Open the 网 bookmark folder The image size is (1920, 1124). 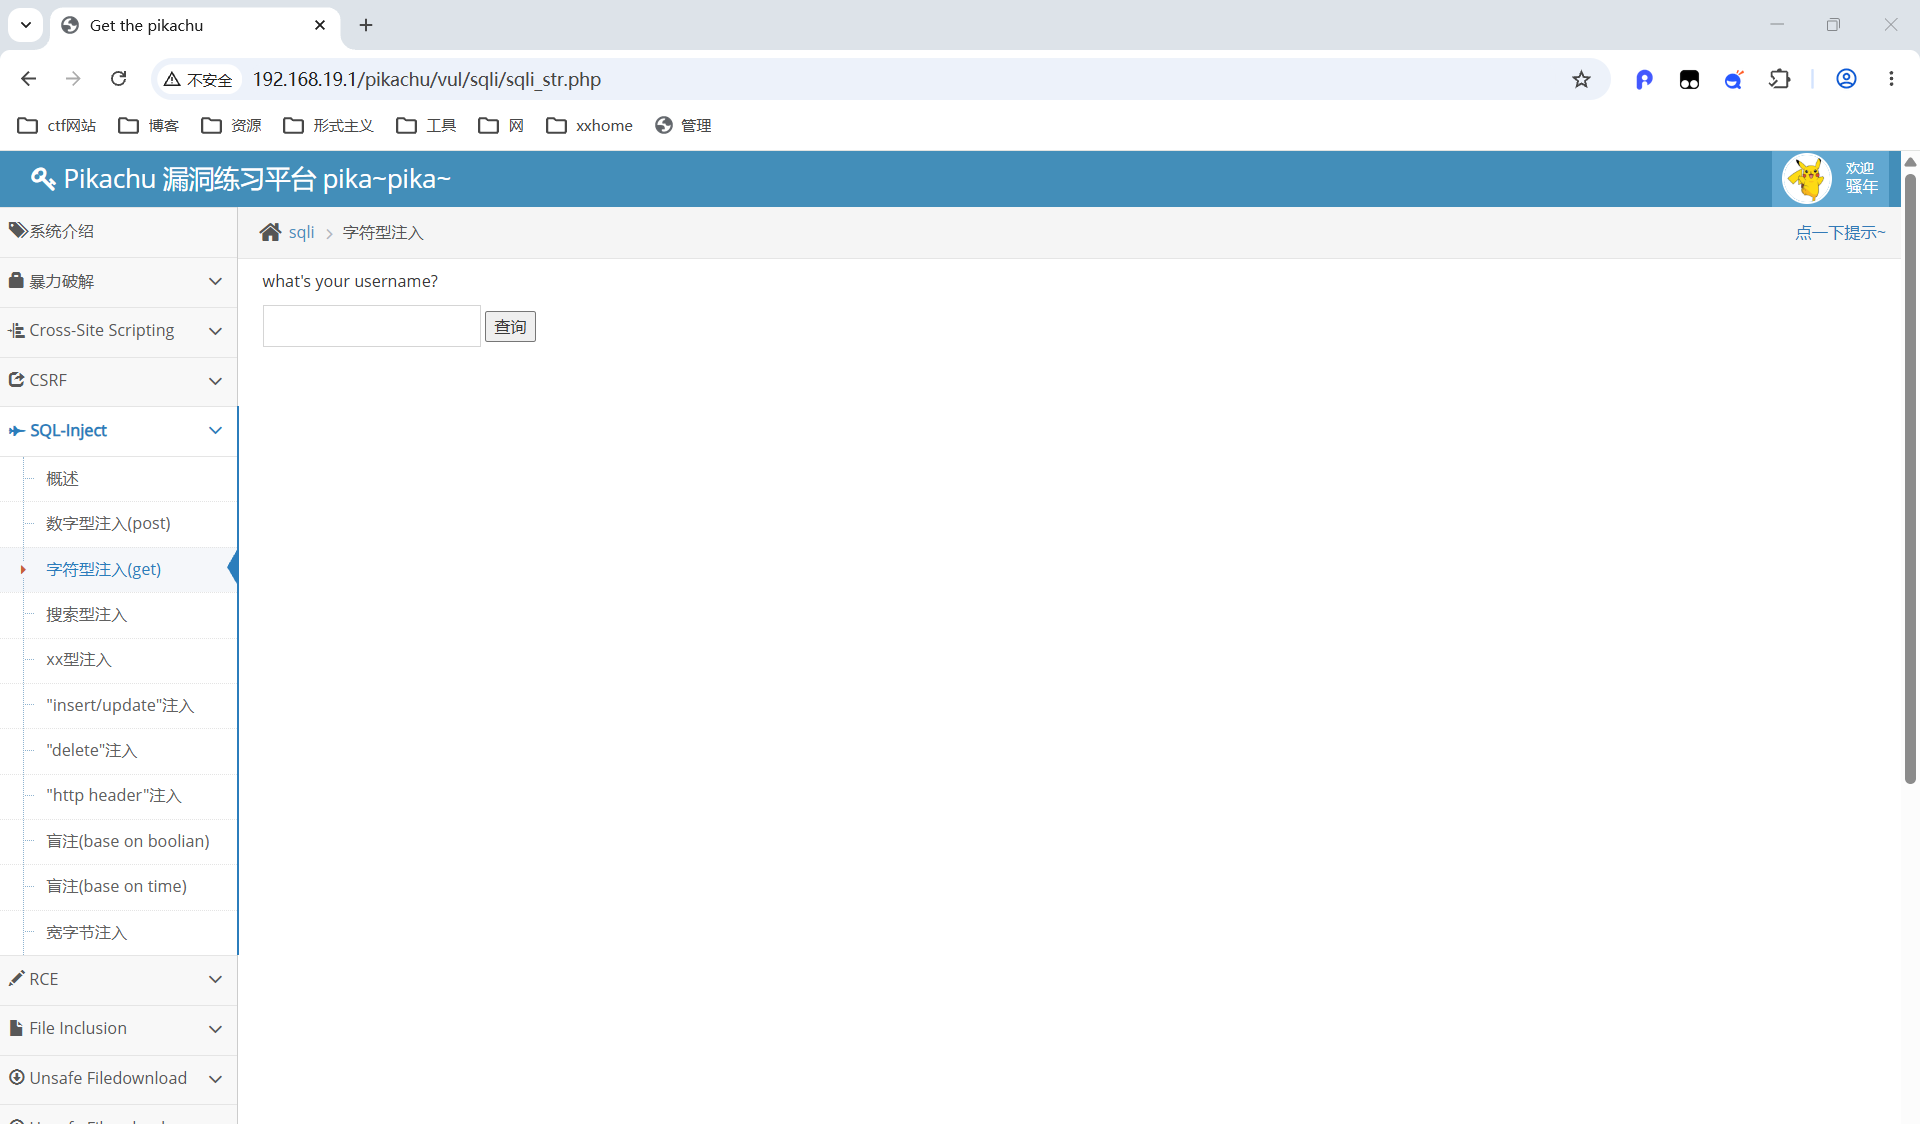tap(502, 125)
